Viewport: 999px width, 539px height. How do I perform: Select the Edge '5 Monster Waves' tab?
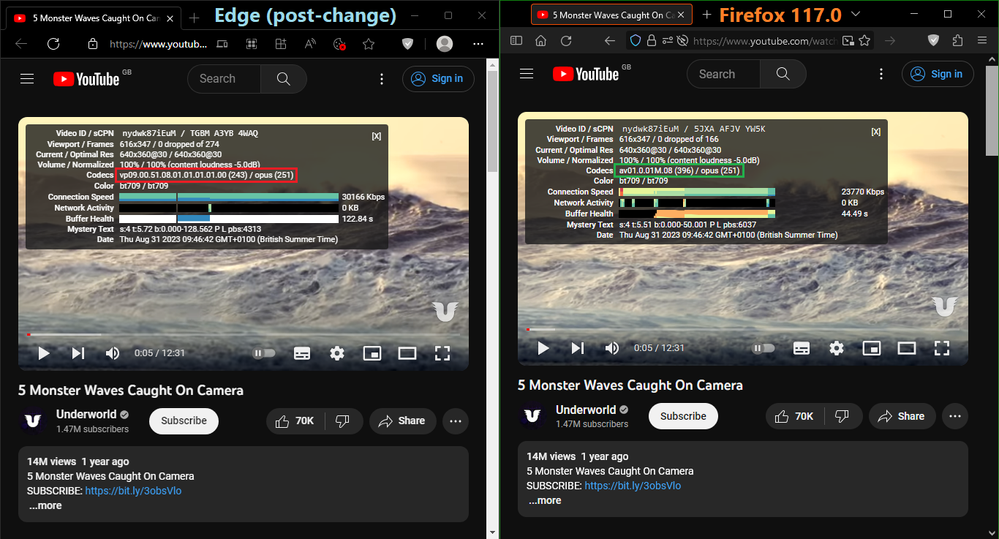tap(94, 18)
